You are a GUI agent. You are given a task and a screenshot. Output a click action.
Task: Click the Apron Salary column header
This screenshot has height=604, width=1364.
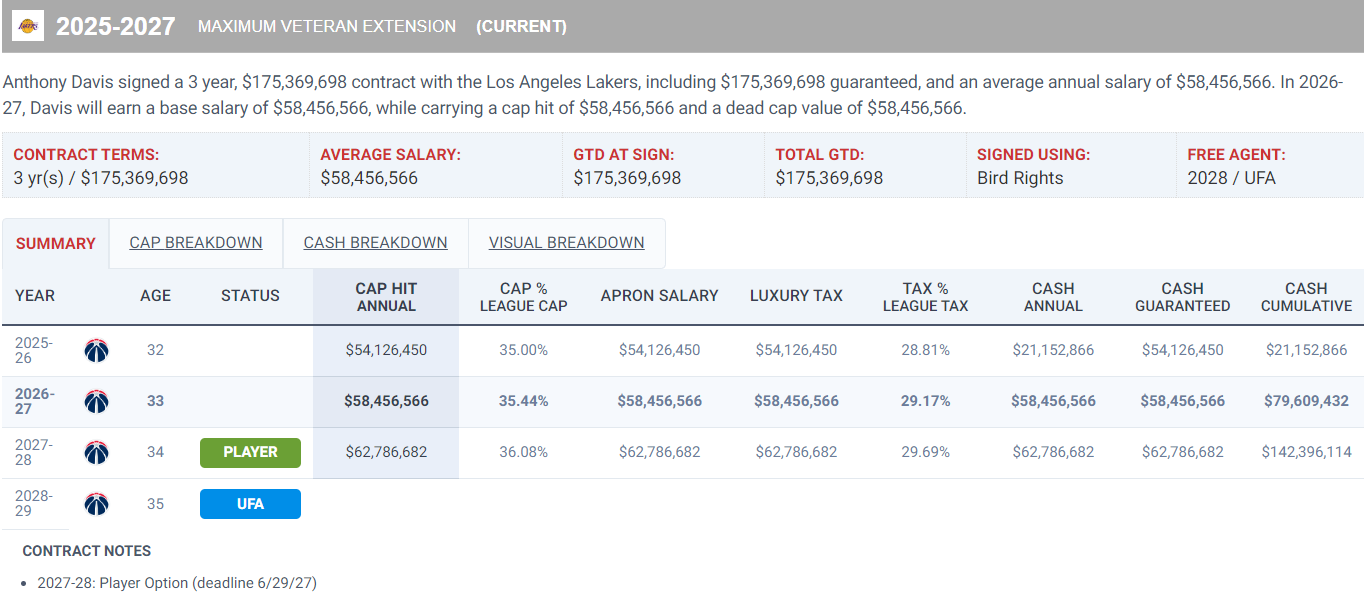[x=660, y=296]
